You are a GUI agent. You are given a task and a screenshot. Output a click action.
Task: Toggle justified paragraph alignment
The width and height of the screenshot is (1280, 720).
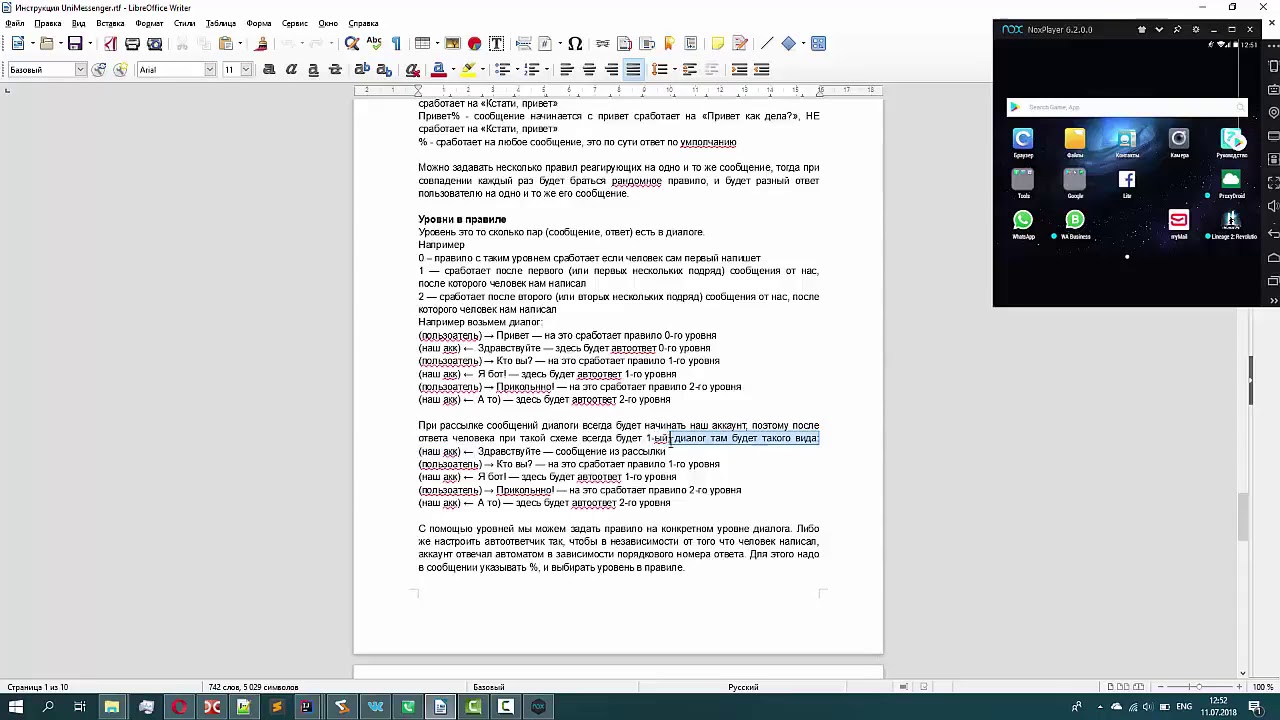pos(633,69)
